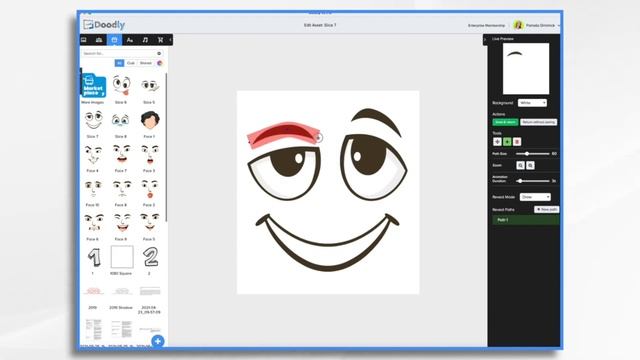Open the Marketplace More Images folder

pyautogui.click(x=93, y=86)
